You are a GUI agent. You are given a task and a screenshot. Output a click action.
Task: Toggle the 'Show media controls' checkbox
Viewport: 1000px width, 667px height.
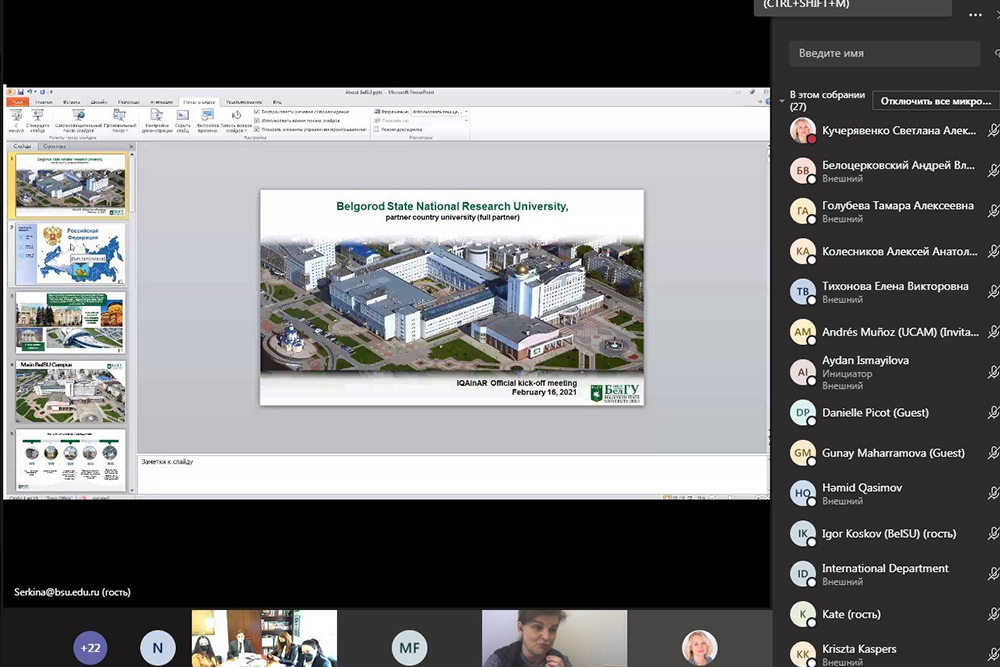tap(258, 129)
